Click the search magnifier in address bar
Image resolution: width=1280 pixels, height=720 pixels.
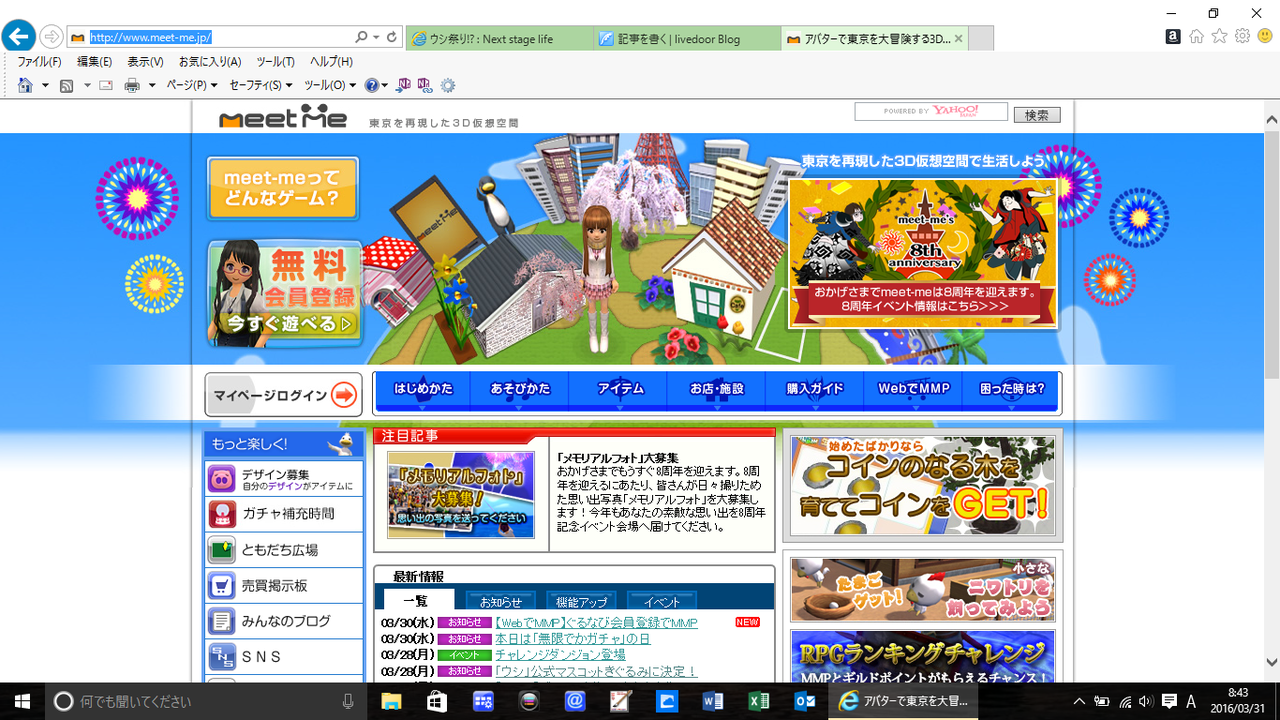point(361,37)
